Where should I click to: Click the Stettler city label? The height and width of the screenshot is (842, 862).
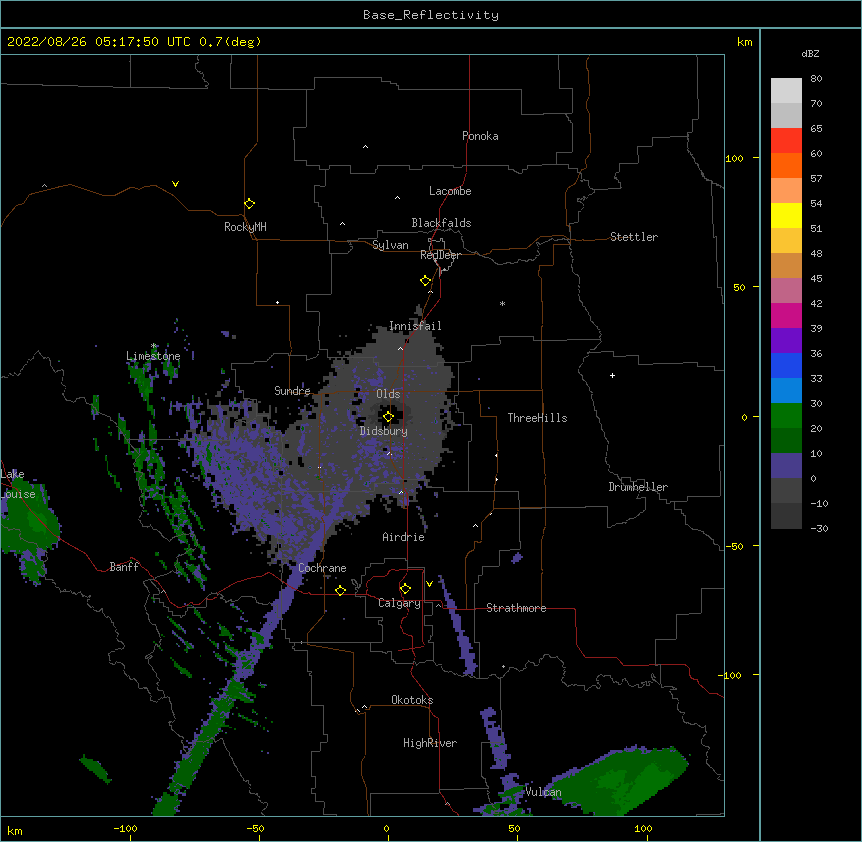pyautogui.click(x=634, y=237)
